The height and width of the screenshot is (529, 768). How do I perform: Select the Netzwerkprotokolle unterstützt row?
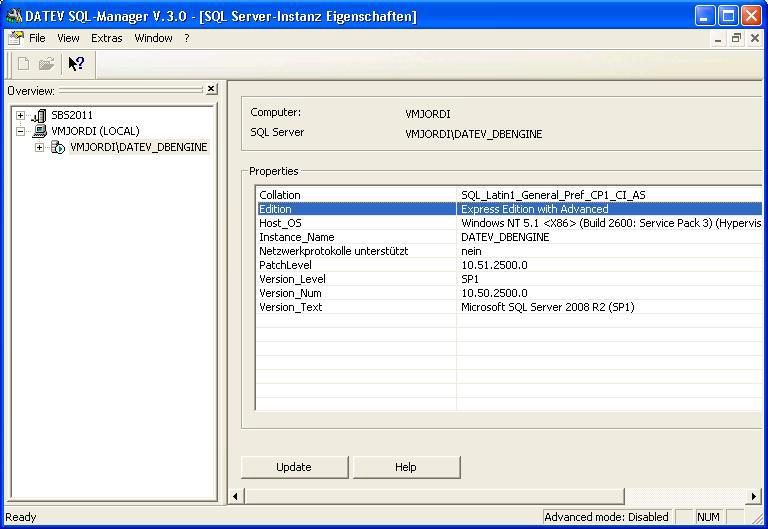(x=509, y=251)
